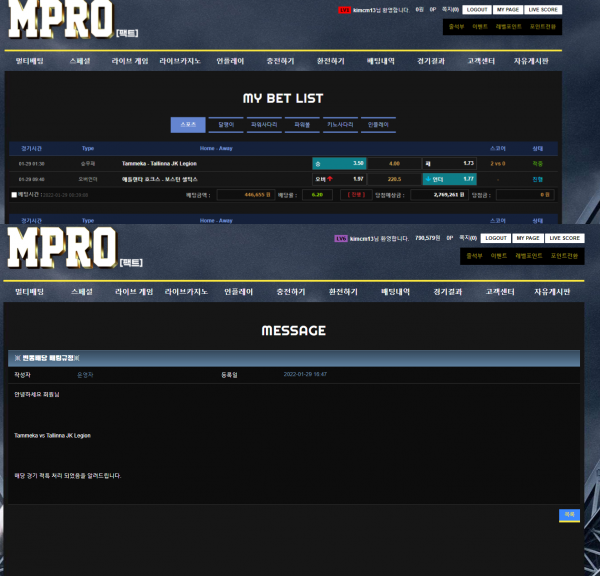Open 라이브카지노 in the menu above MY BET LIST

click(x=180, y=61)
